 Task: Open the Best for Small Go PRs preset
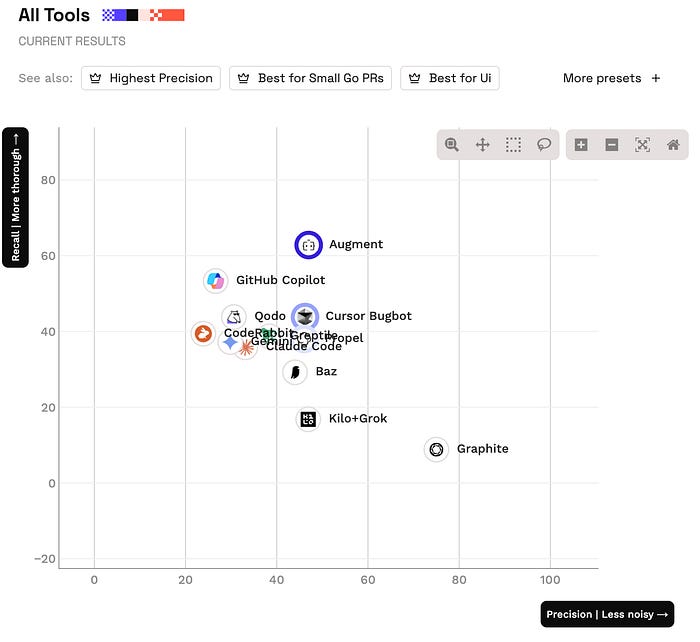click(x=310, y=78)
